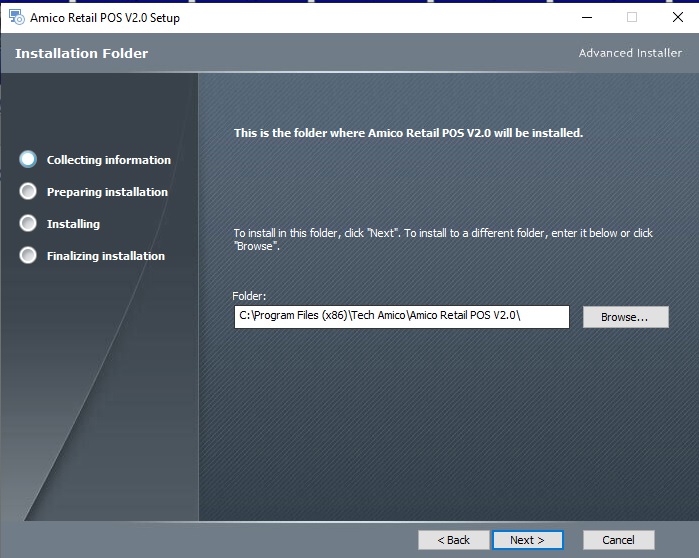This screenshot has width=699, height=558.
Task: Minimize the setup window
Action: point(587,17)
